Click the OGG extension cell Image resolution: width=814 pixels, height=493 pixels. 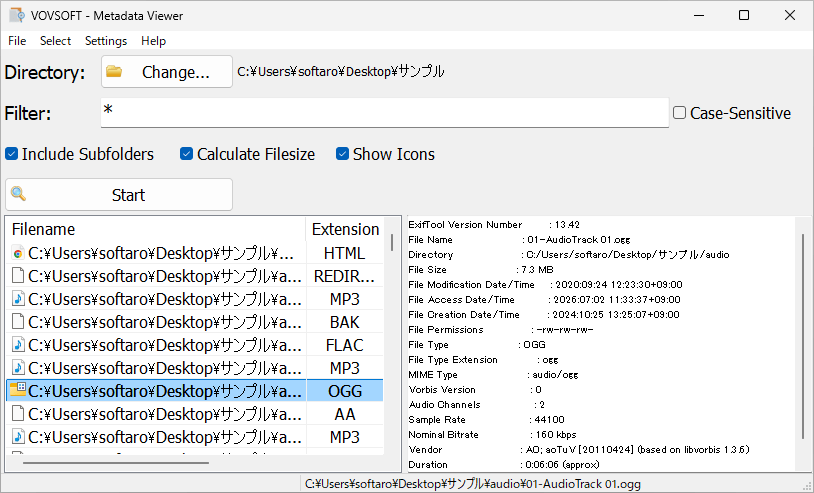(x=345, y=391)
